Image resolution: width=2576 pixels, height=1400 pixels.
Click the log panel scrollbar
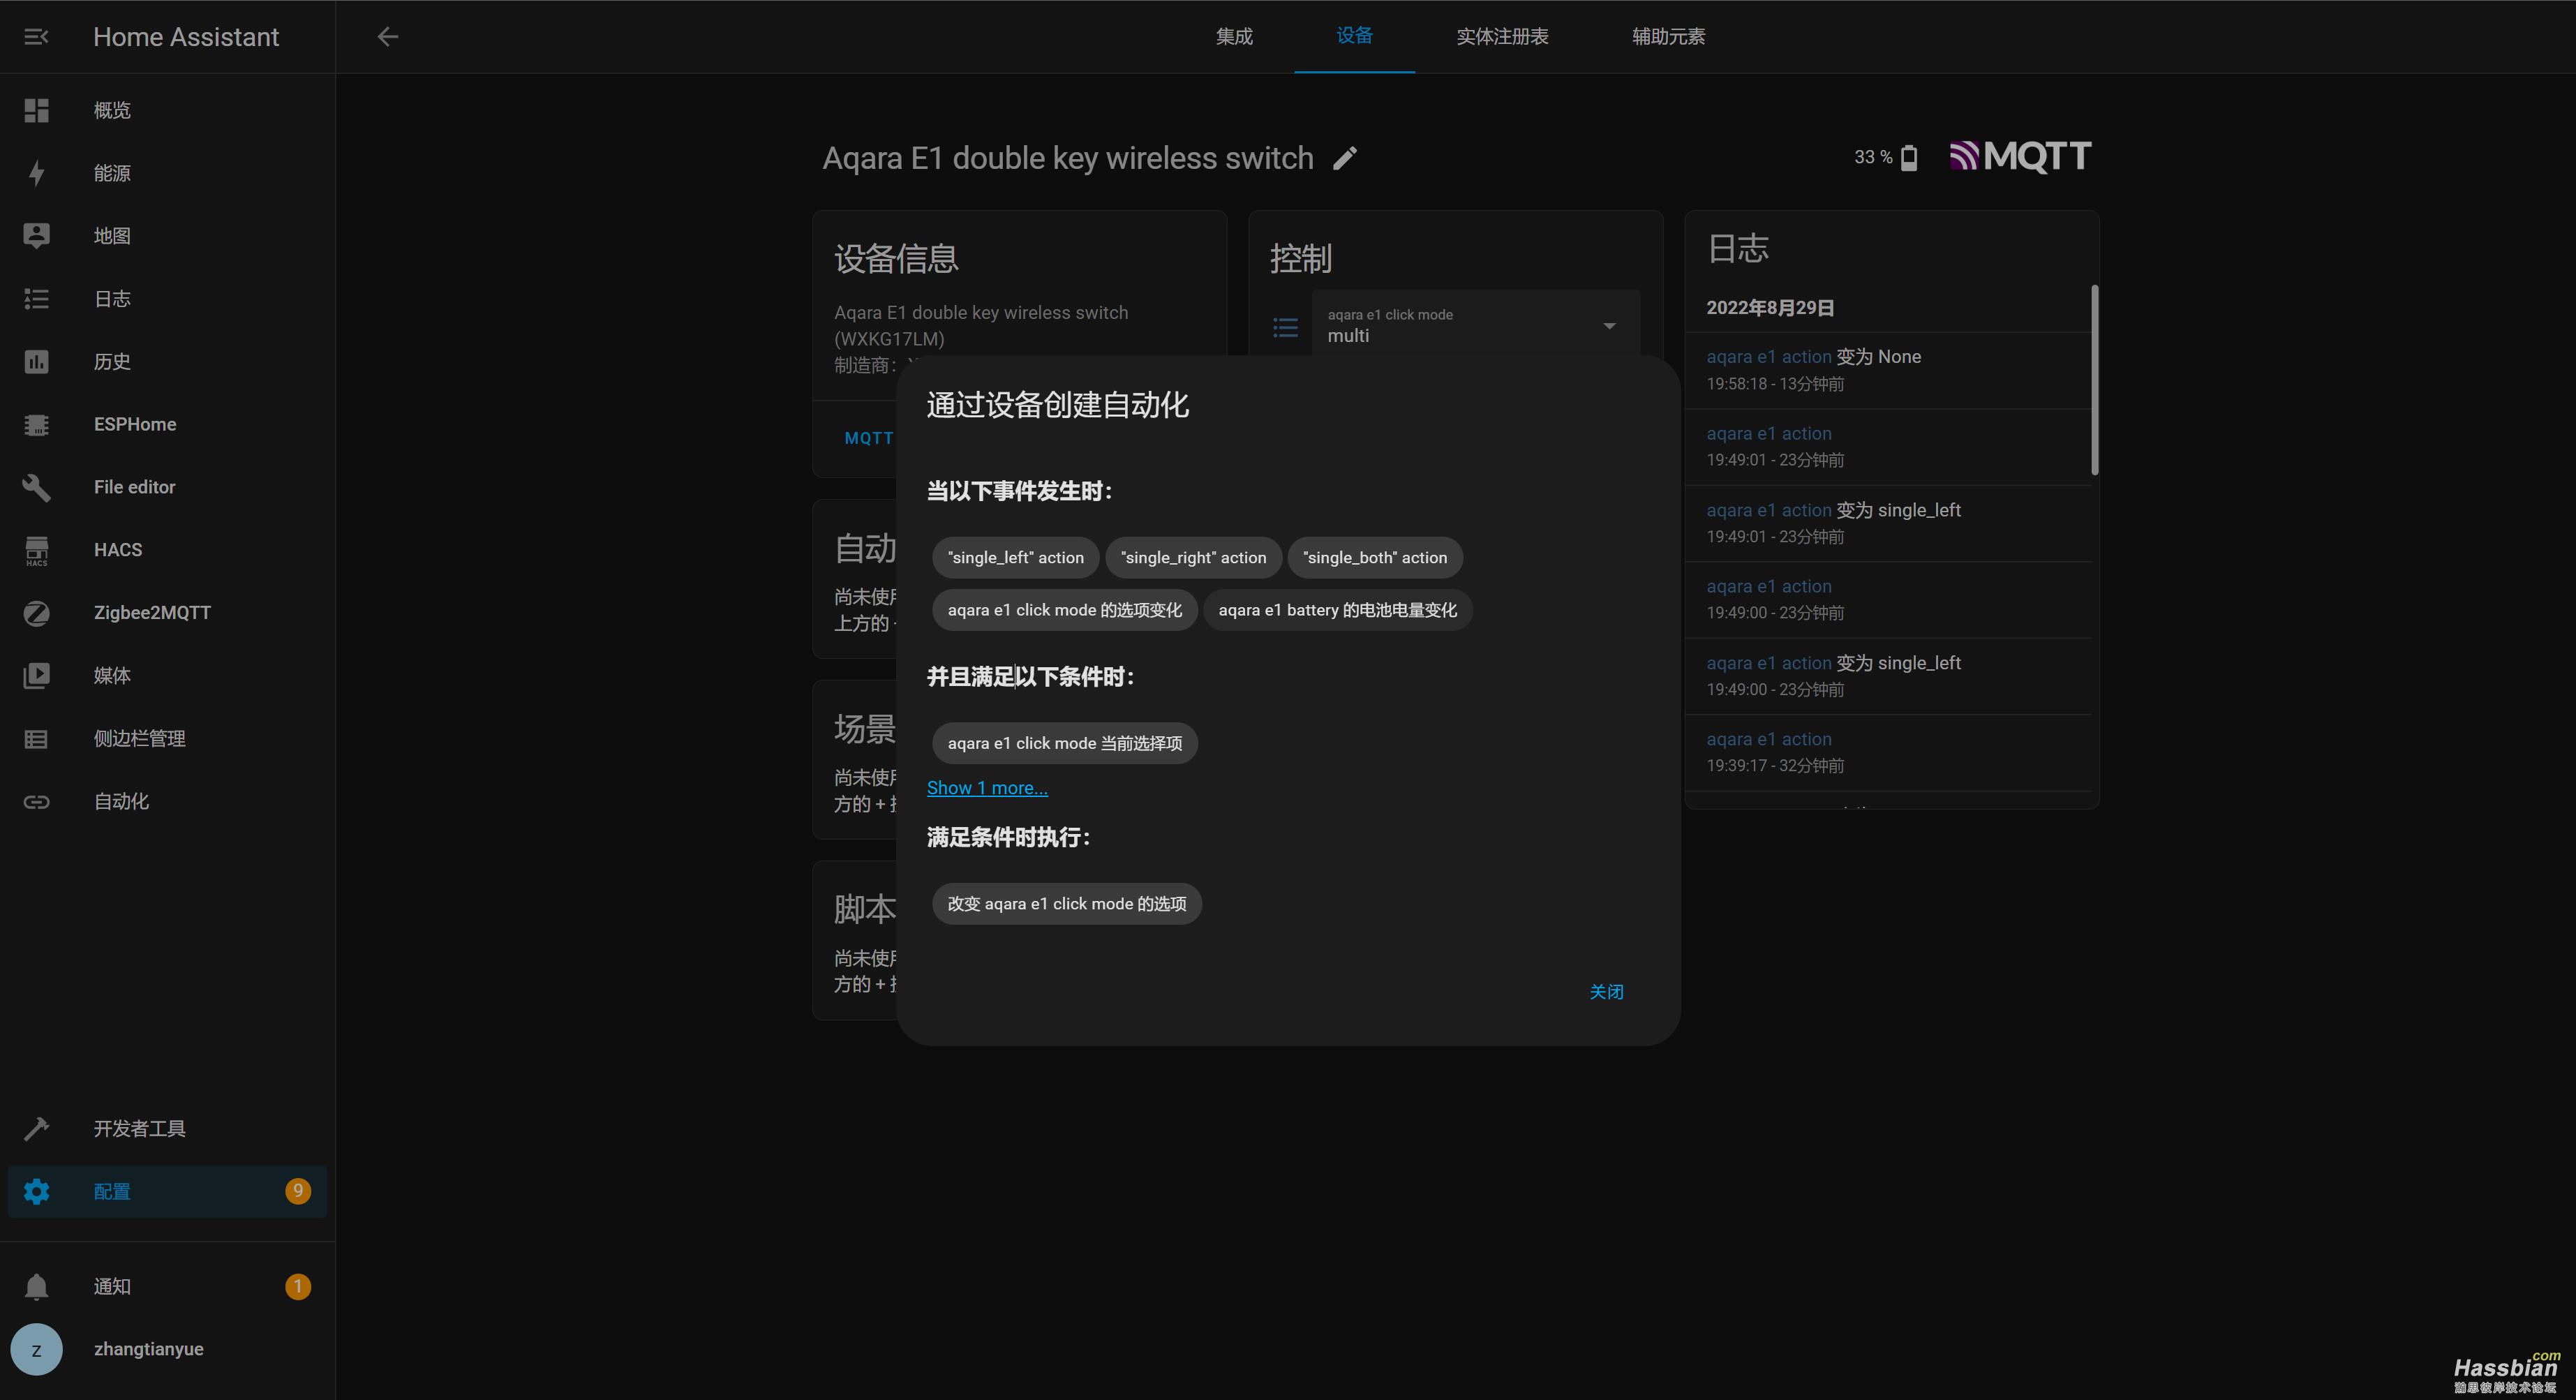pyautogui.click(x=2094, y=380)
